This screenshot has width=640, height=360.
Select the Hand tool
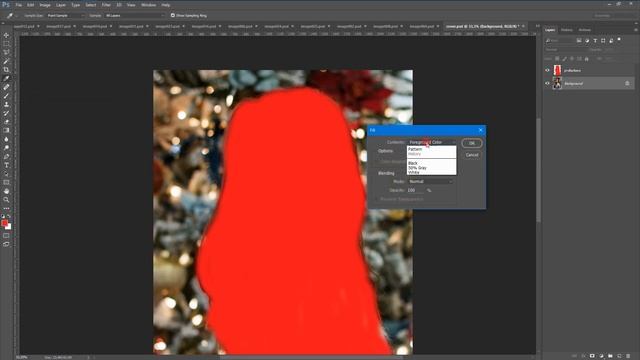[6, 191]
